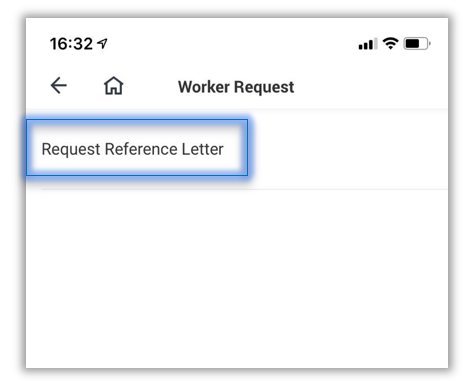This screenshot has width=471, height=381.
Task: Click the Wi-Fi status icon
Action: 390,43
